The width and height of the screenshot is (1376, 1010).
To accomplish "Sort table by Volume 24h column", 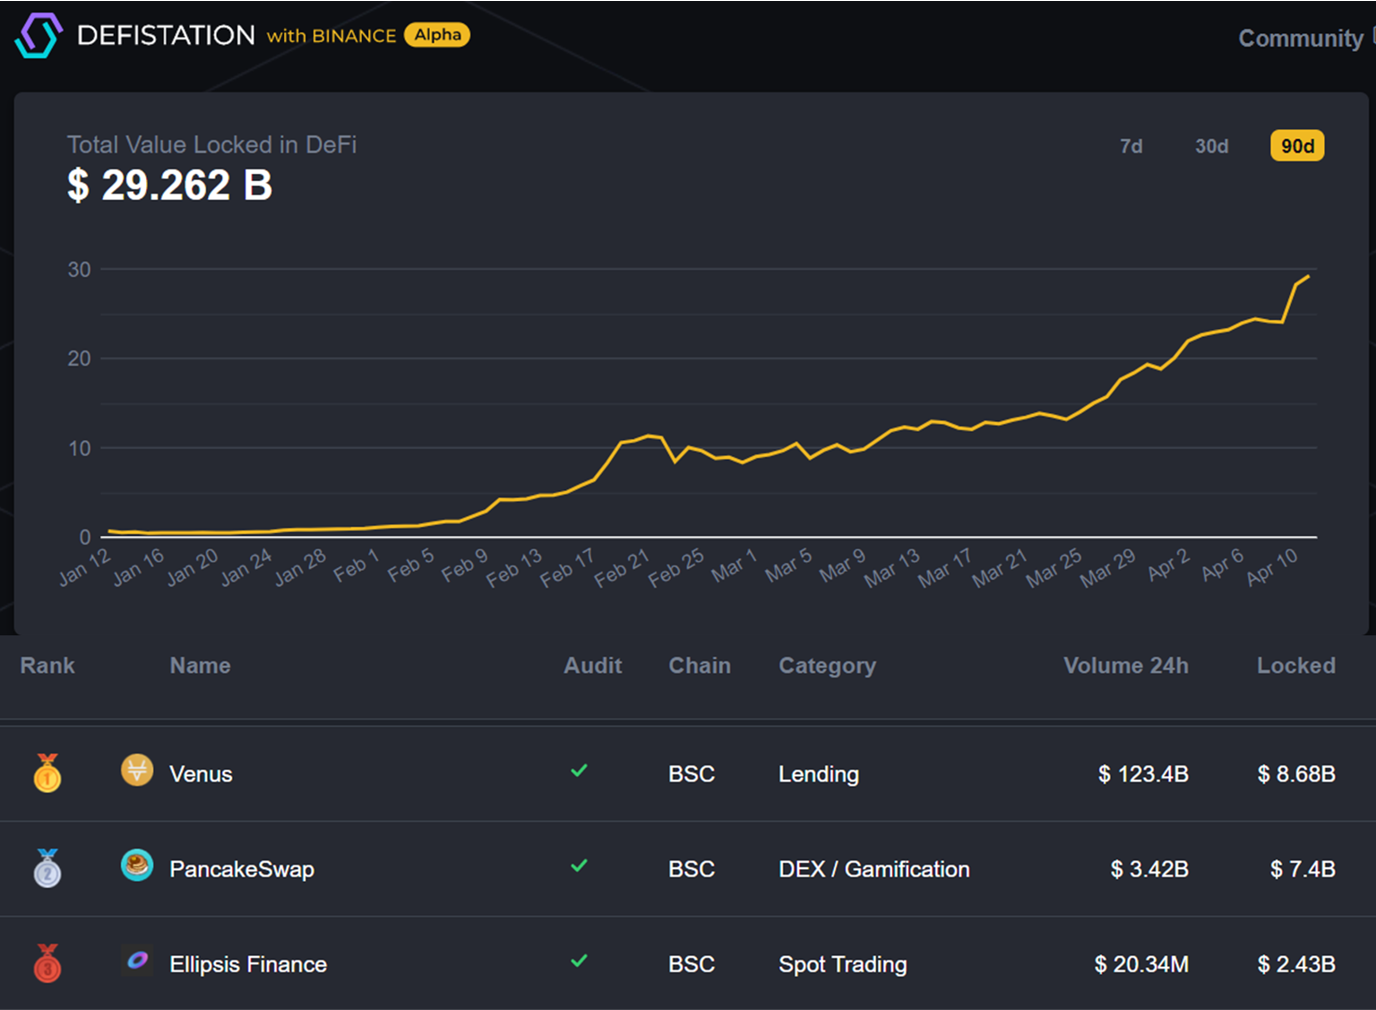I will tap(1126, 665).
